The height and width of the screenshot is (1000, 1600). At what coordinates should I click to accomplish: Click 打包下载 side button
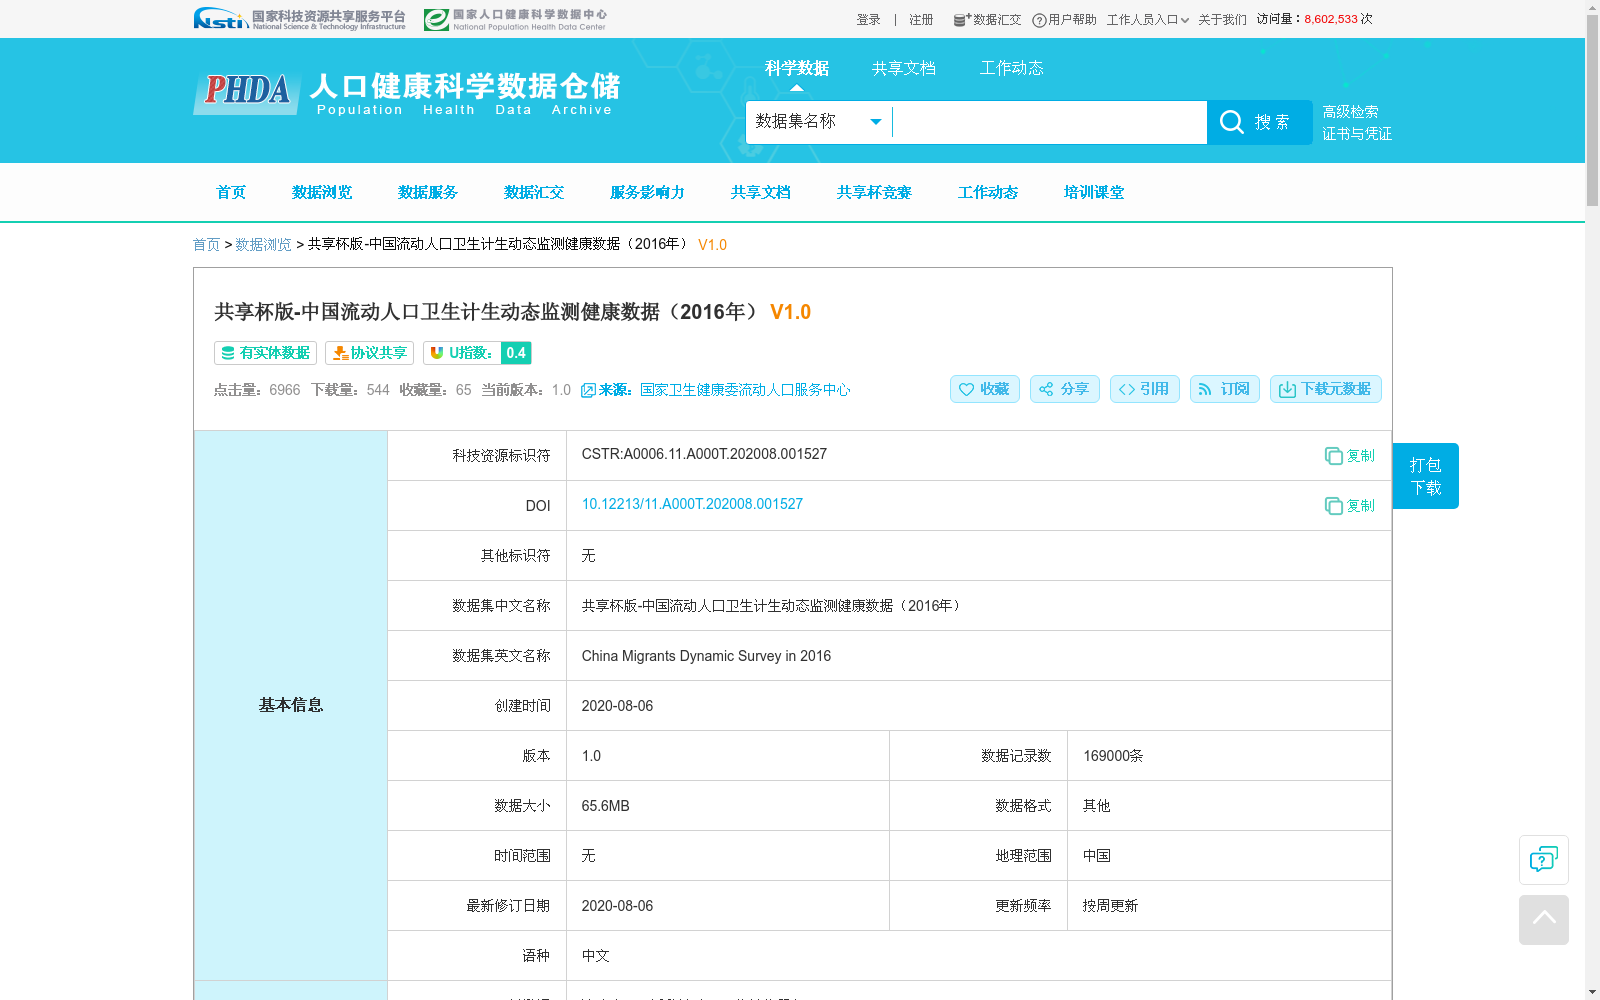[1426, 476]
